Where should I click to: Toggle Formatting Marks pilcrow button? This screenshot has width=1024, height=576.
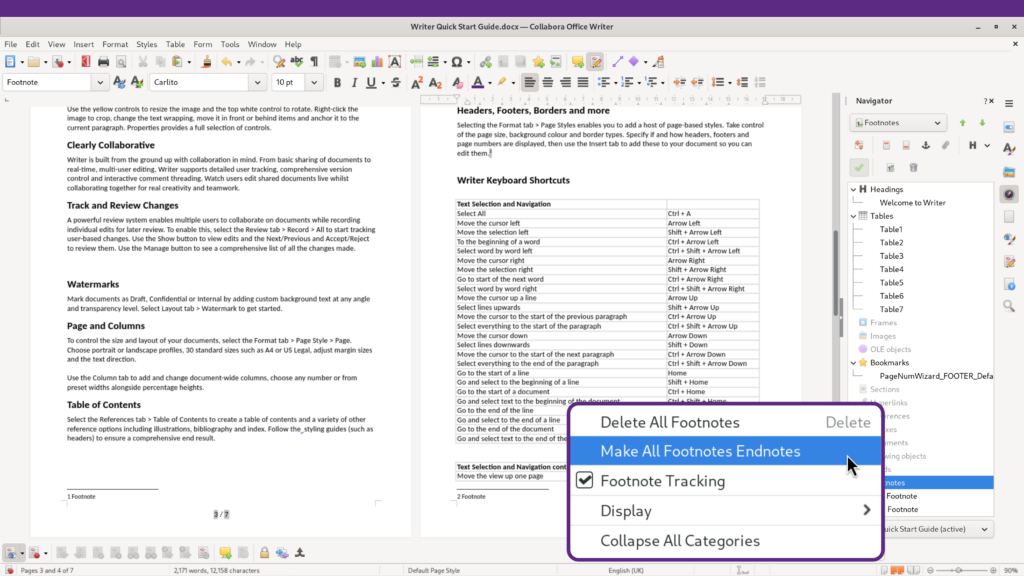point(314,62)
